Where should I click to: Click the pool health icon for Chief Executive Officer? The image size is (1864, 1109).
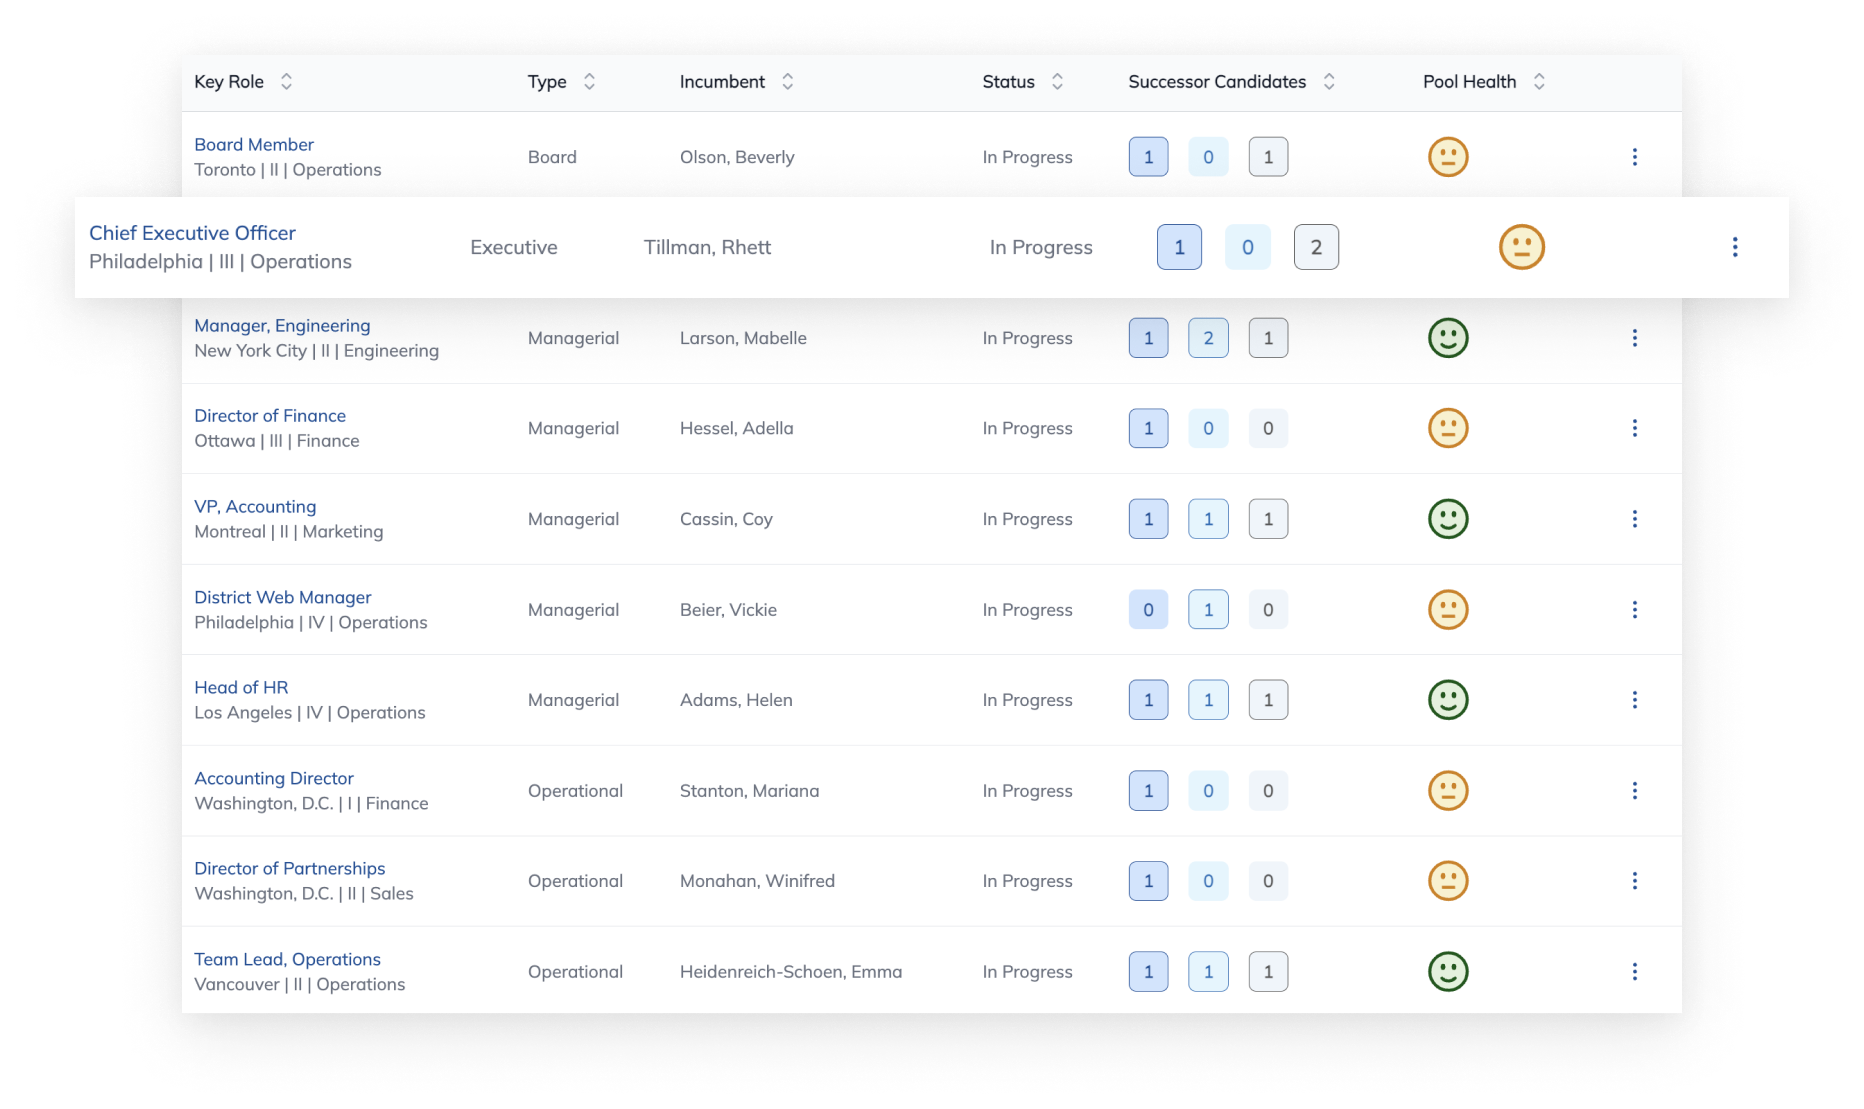coord(1521,247)
